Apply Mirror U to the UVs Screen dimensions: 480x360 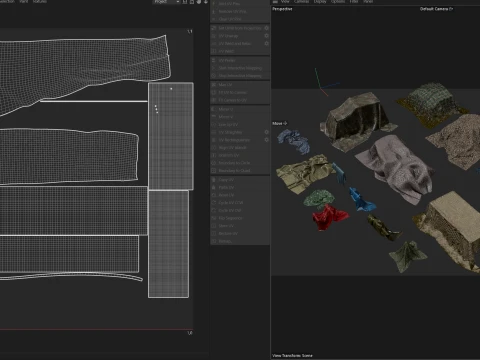pyautogui.click(x=226, y=109)
